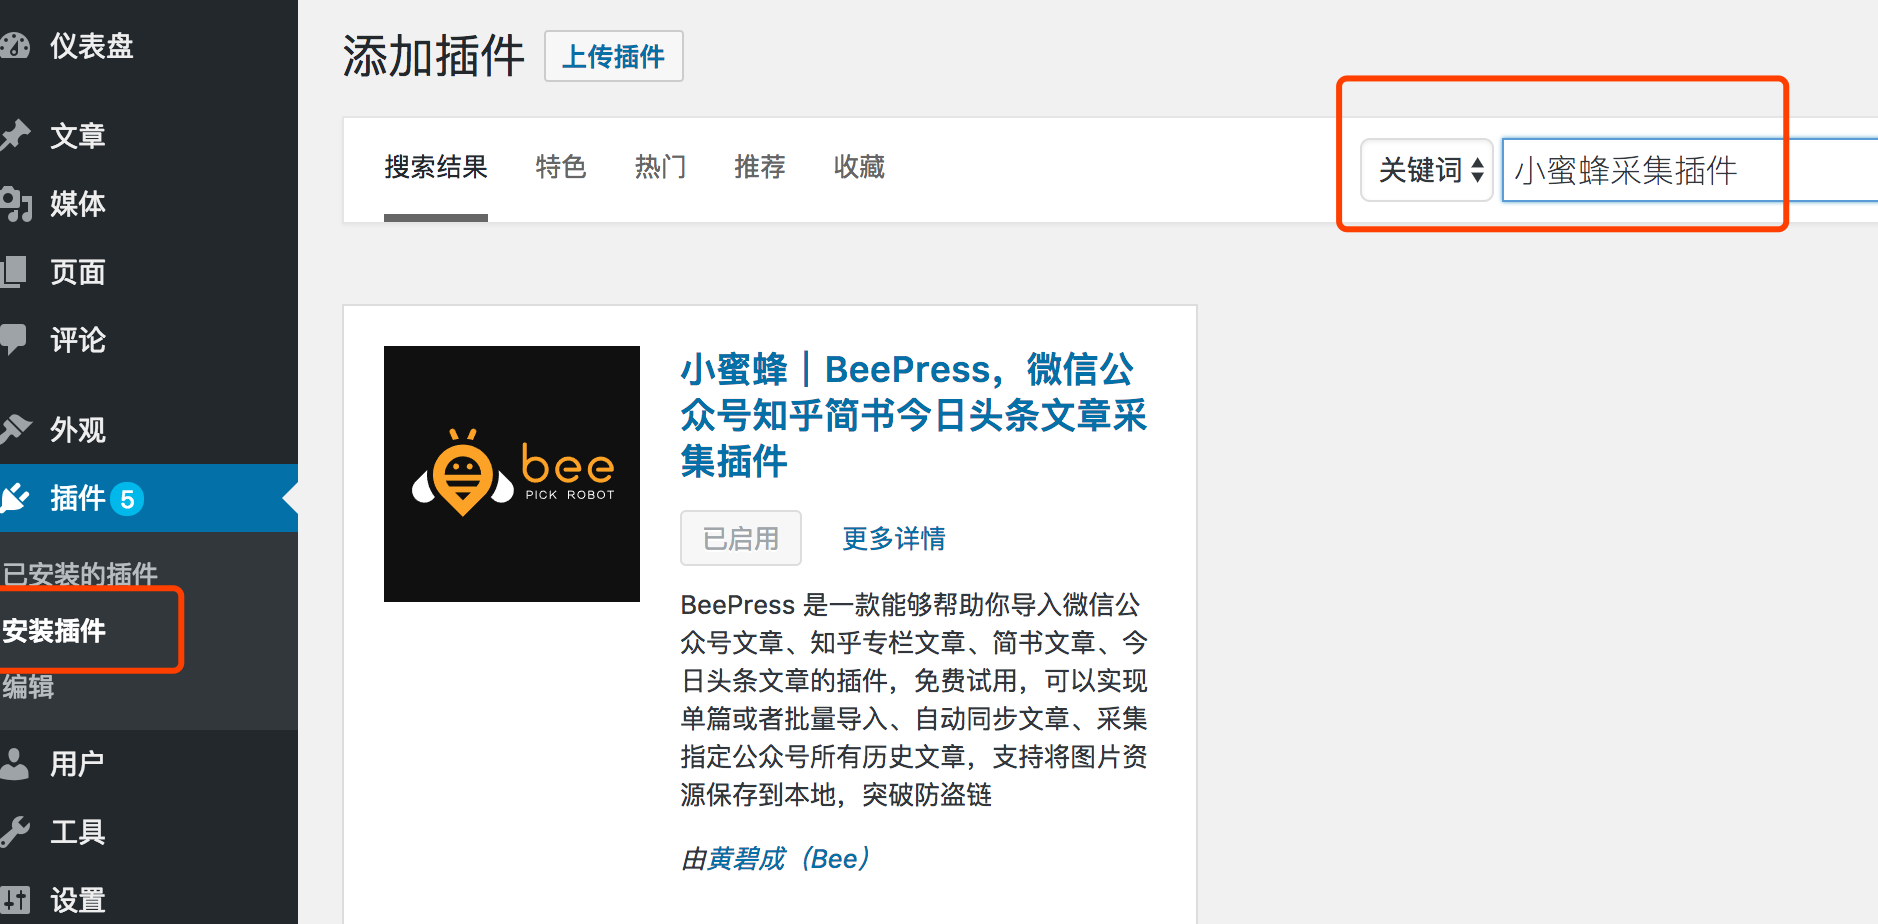The width and height of the screenshot is (1878, 924).
Task: Switch to the 热门 tab
Action: [x=661, y=167]
